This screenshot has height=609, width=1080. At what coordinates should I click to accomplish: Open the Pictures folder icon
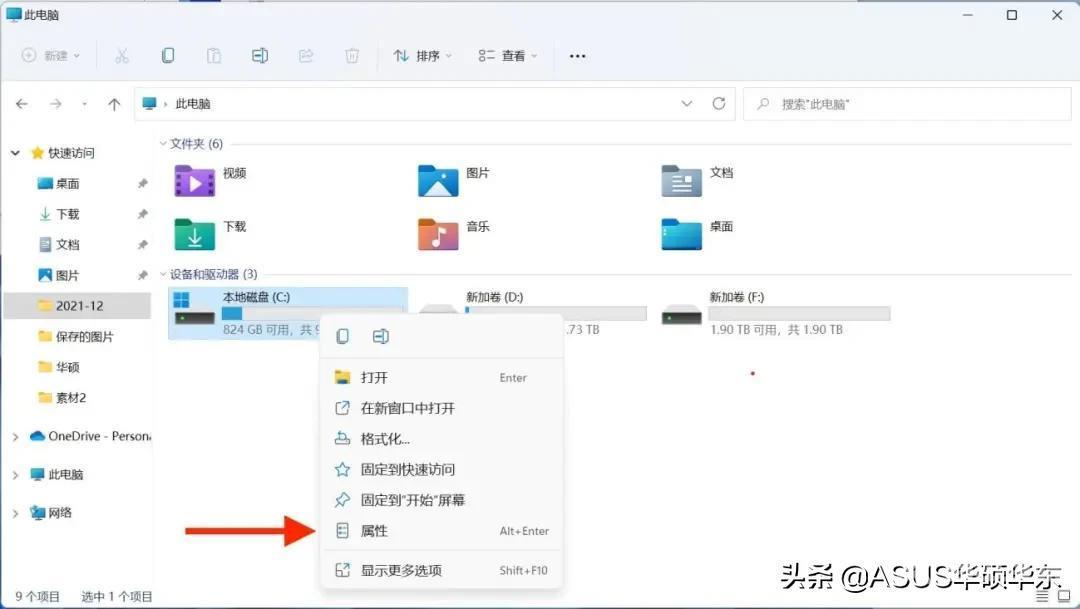[438, 181]
